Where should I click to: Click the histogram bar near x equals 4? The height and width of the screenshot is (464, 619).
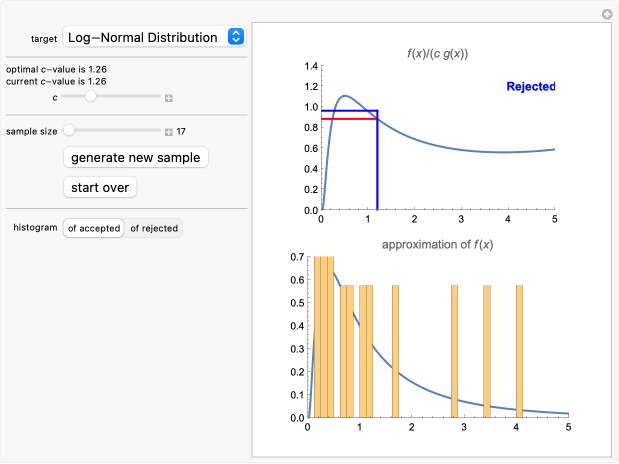coord(519,350)
